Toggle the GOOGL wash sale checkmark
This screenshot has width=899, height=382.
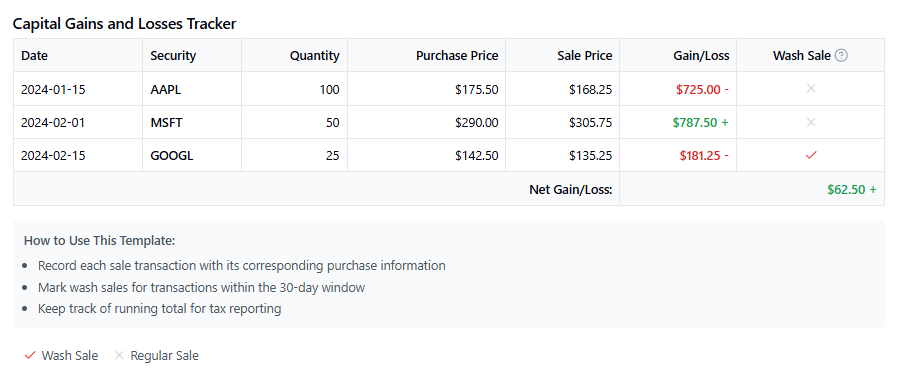point(811,155)
